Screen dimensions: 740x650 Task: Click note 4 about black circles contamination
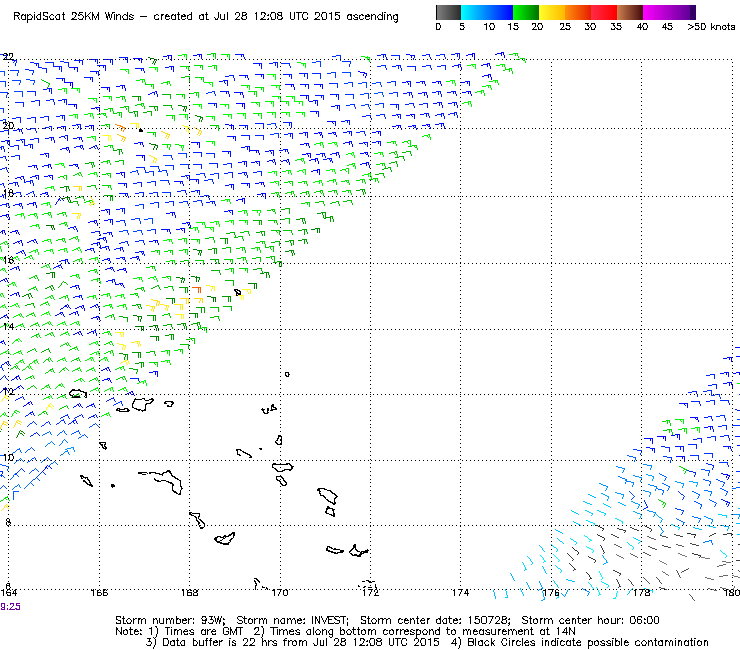coord(580,642)
